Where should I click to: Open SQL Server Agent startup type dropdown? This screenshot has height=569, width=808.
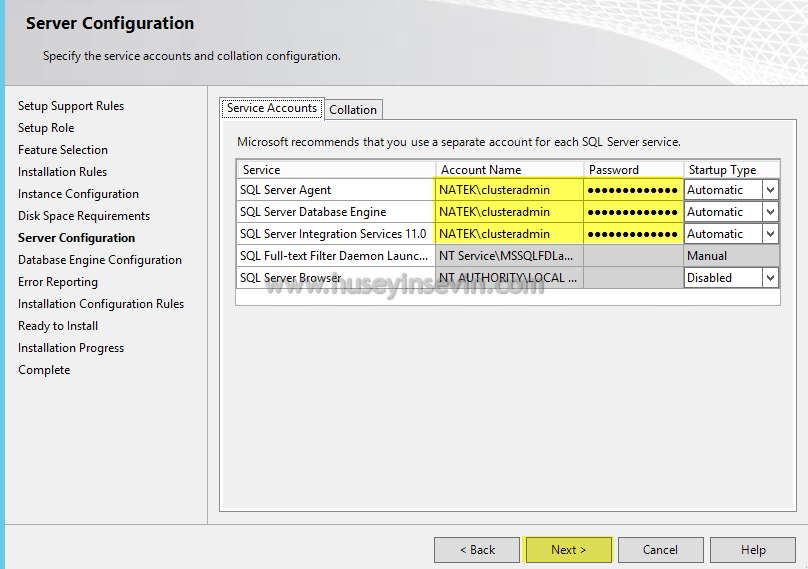(x=770, y=190)
